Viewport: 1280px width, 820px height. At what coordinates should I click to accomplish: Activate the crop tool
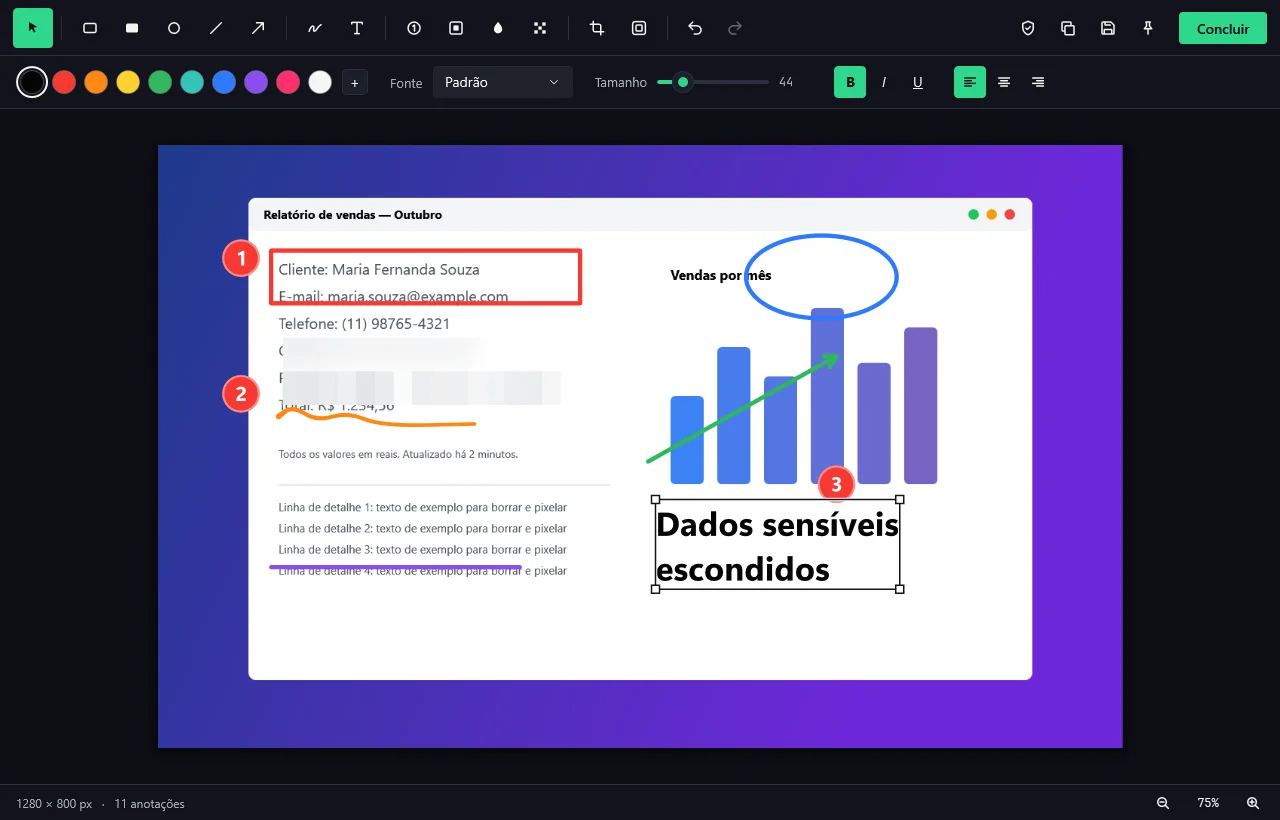tap(597, 28)
